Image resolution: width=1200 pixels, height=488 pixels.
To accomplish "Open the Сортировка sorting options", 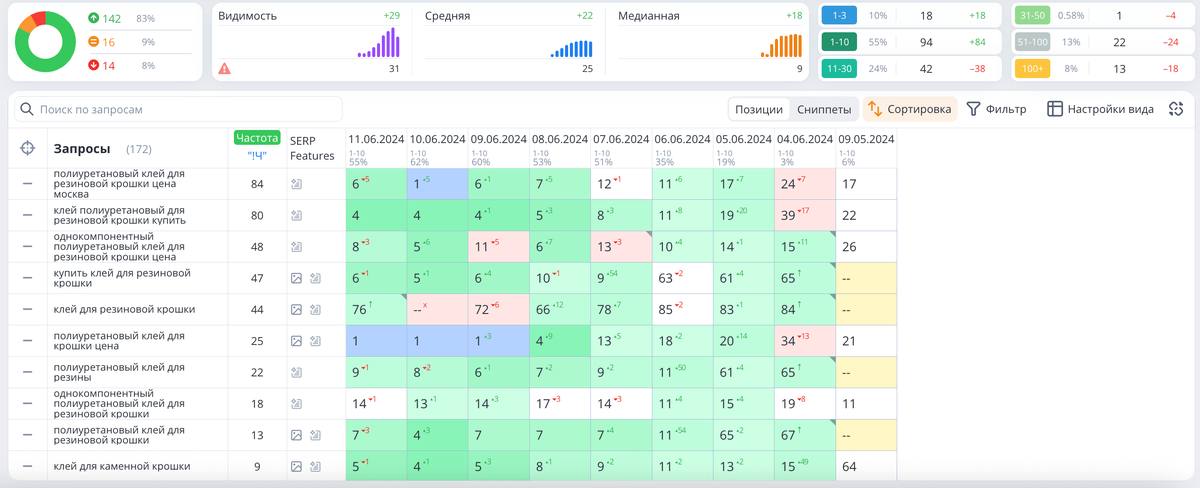I will point(910,109).
